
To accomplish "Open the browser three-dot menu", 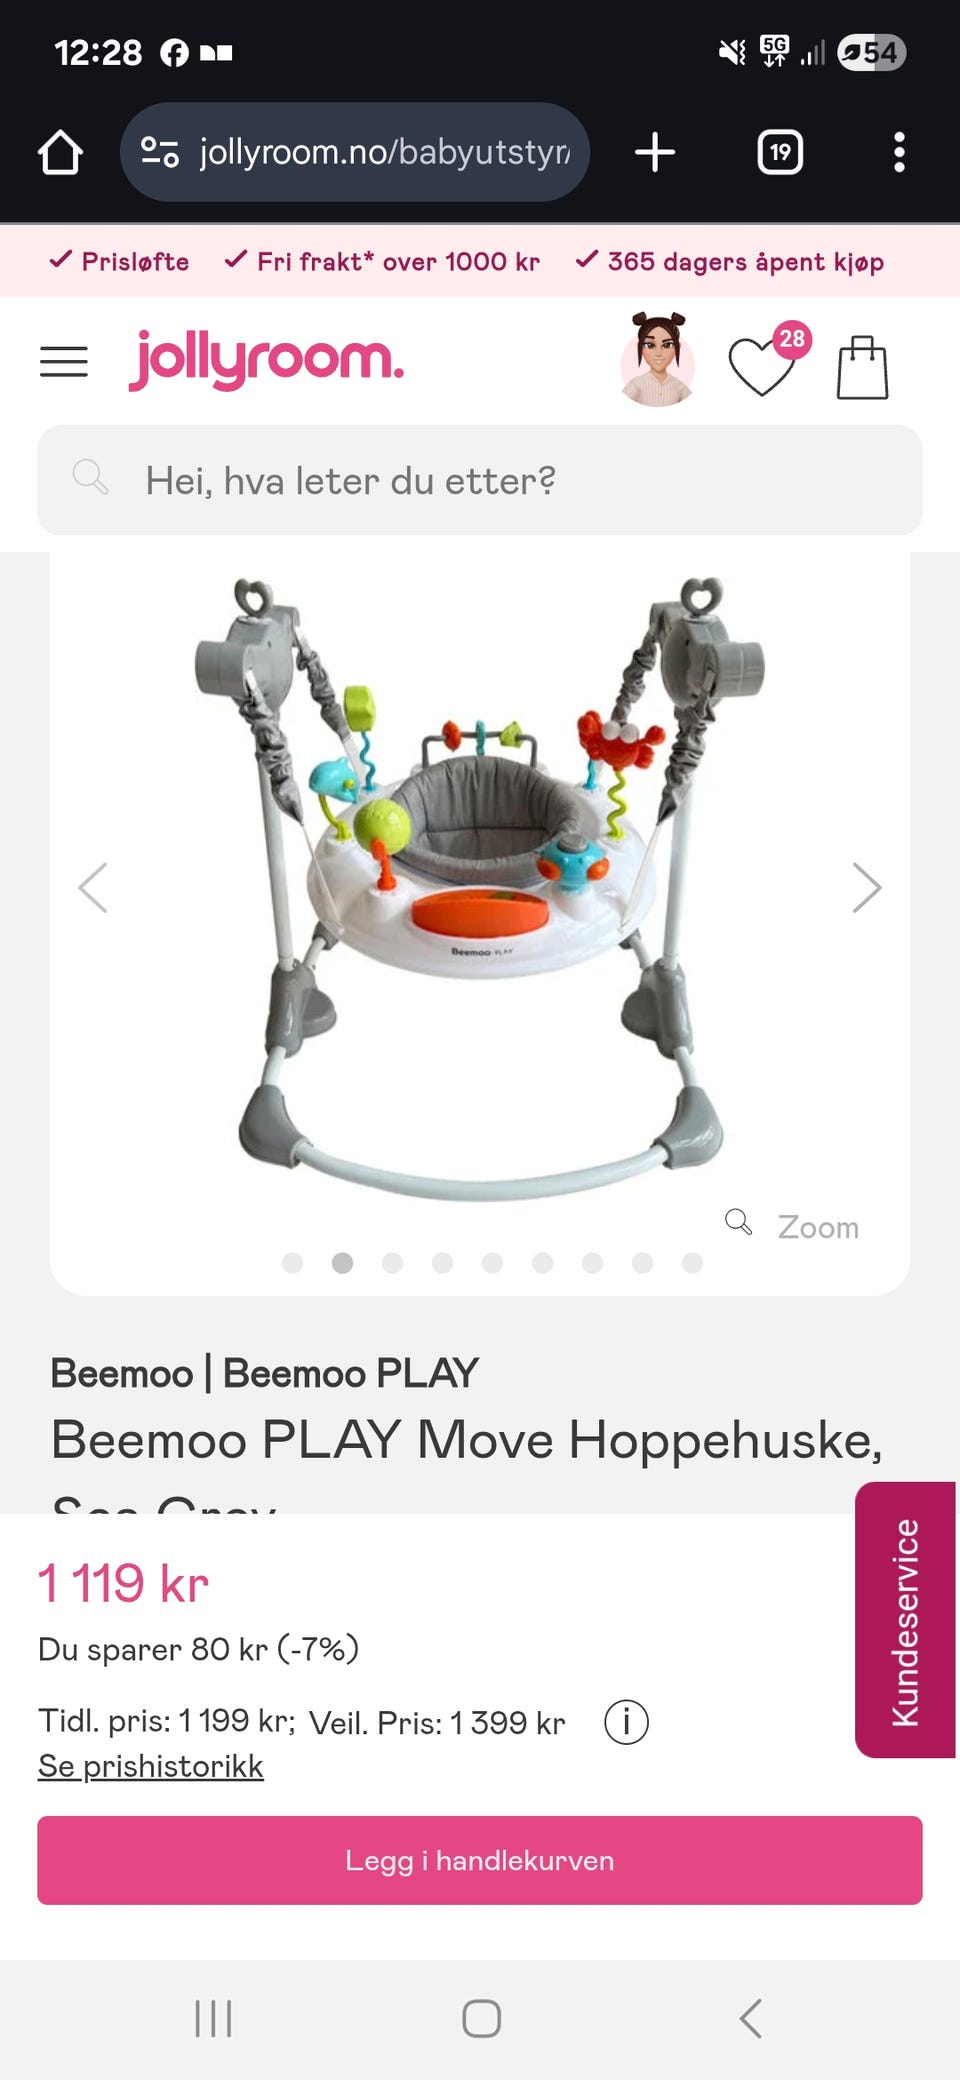I will [899, 152].
